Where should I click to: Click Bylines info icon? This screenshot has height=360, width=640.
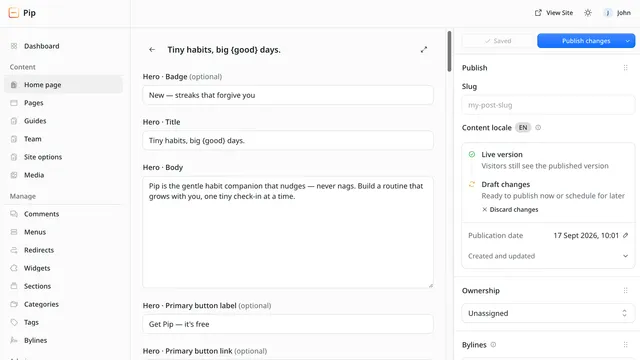click(493, 344)
